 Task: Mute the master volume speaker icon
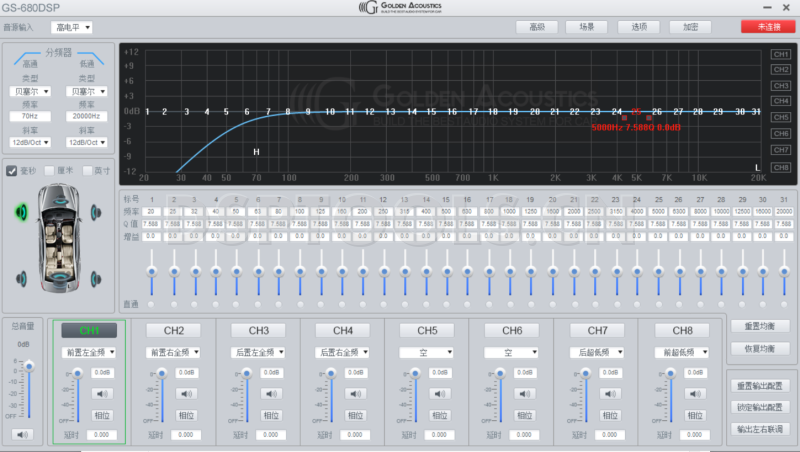point(21,435)
